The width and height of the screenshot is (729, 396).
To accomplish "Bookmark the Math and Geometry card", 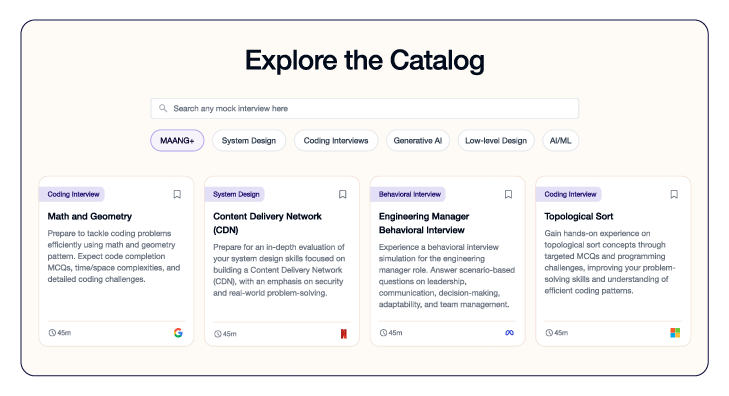I will [177, 194].
